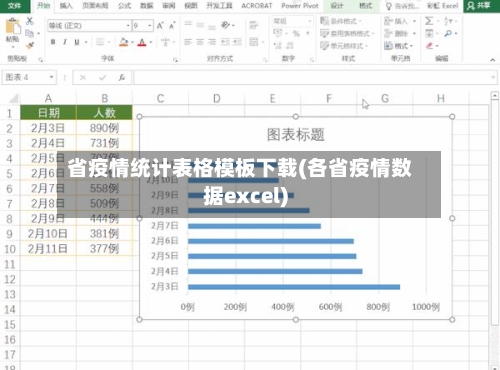Click the decrease decimal icon
500x370 pixels.
pos(290,45)
